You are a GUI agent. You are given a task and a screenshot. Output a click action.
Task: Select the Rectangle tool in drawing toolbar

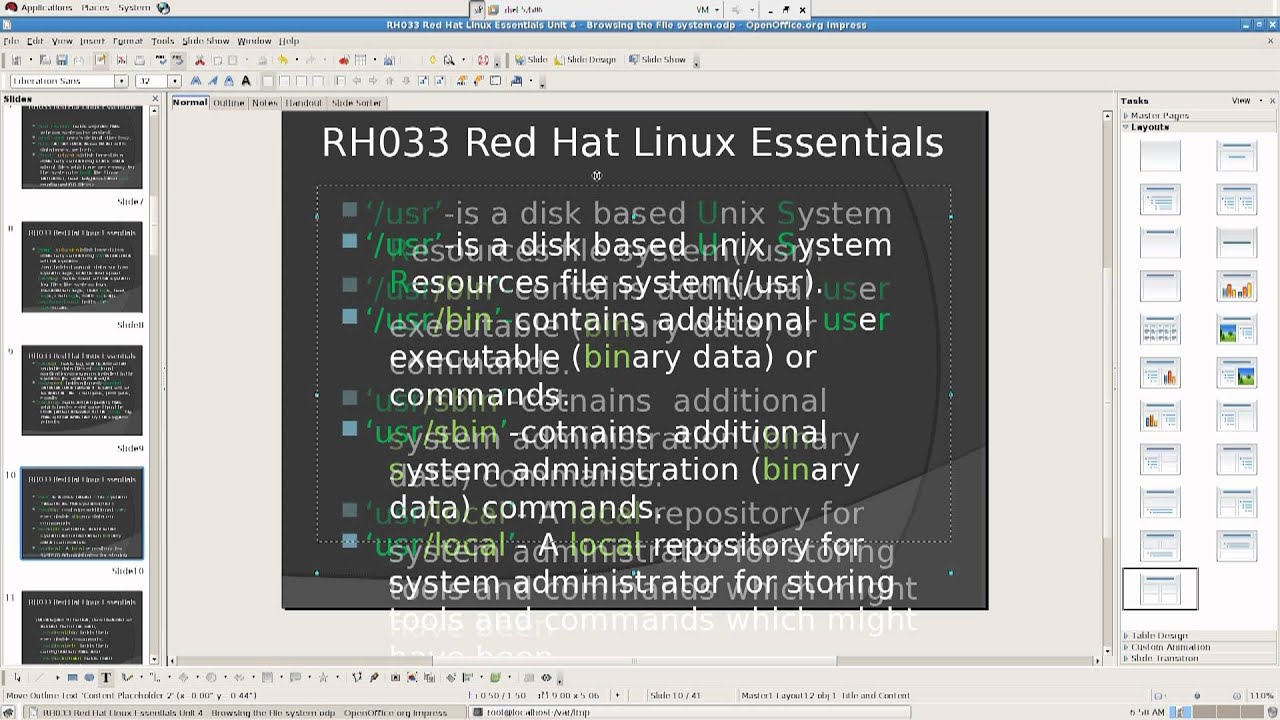tap(73, 678)
